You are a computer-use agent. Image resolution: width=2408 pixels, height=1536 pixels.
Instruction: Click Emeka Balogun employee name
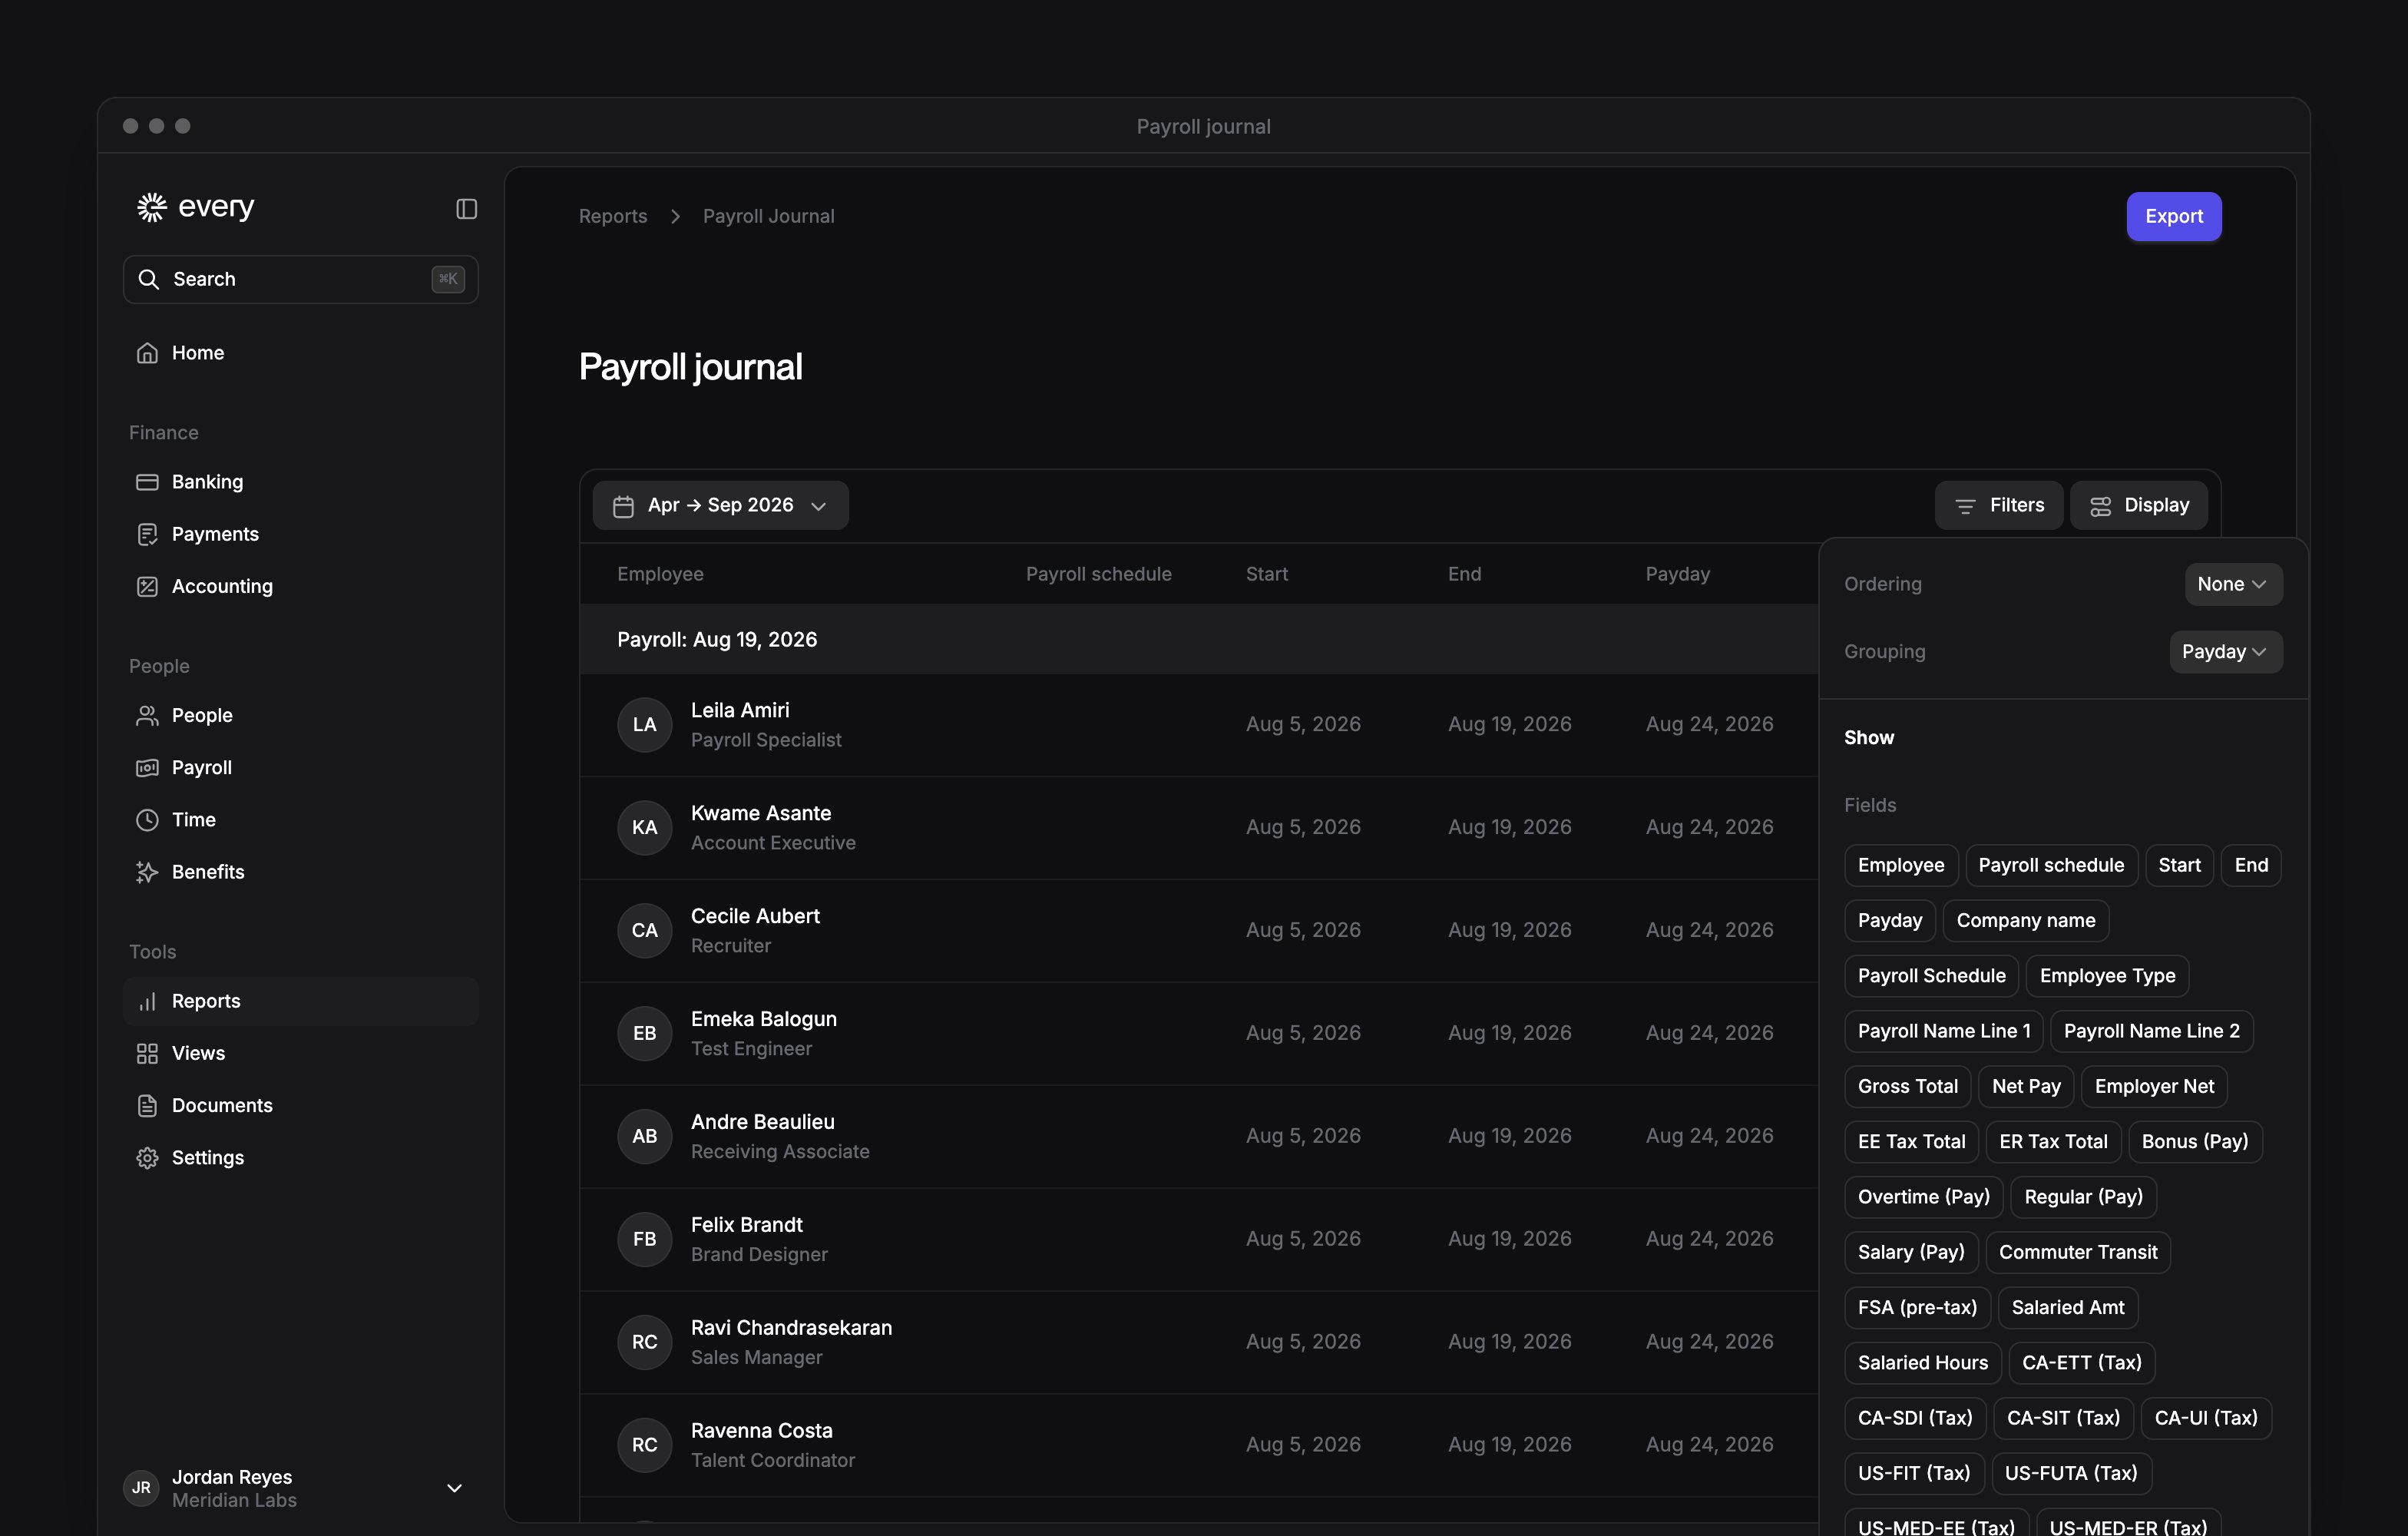point(763,1018)
